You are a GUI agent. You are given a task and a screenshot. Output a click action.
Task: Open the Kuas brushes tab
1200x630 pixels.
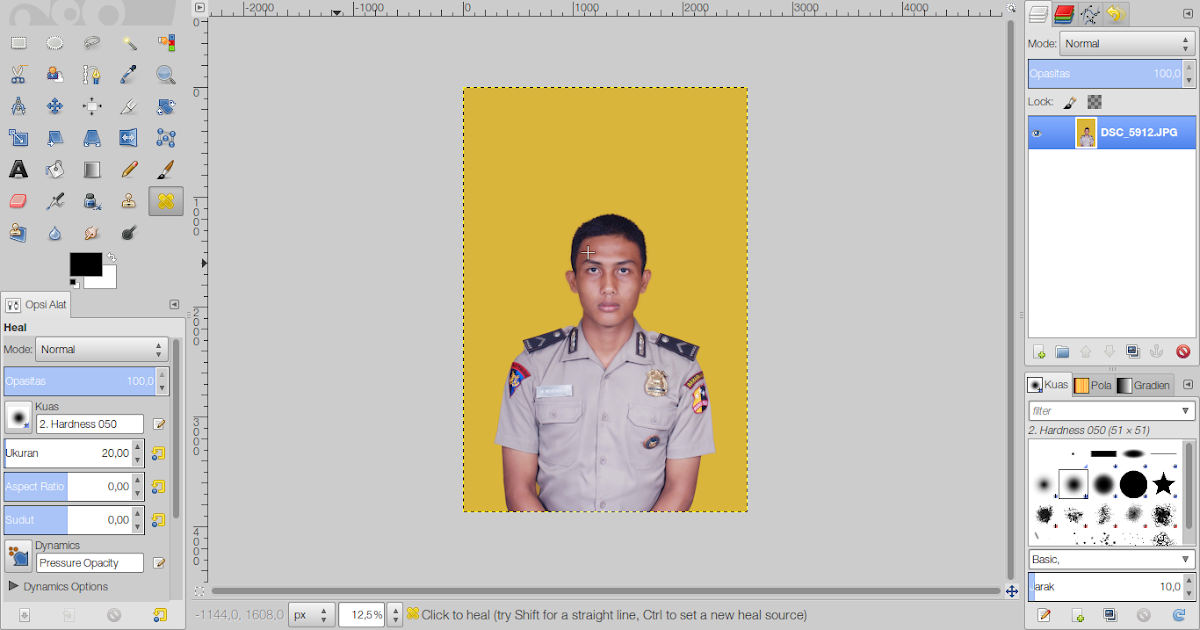tap(1049, 385)
